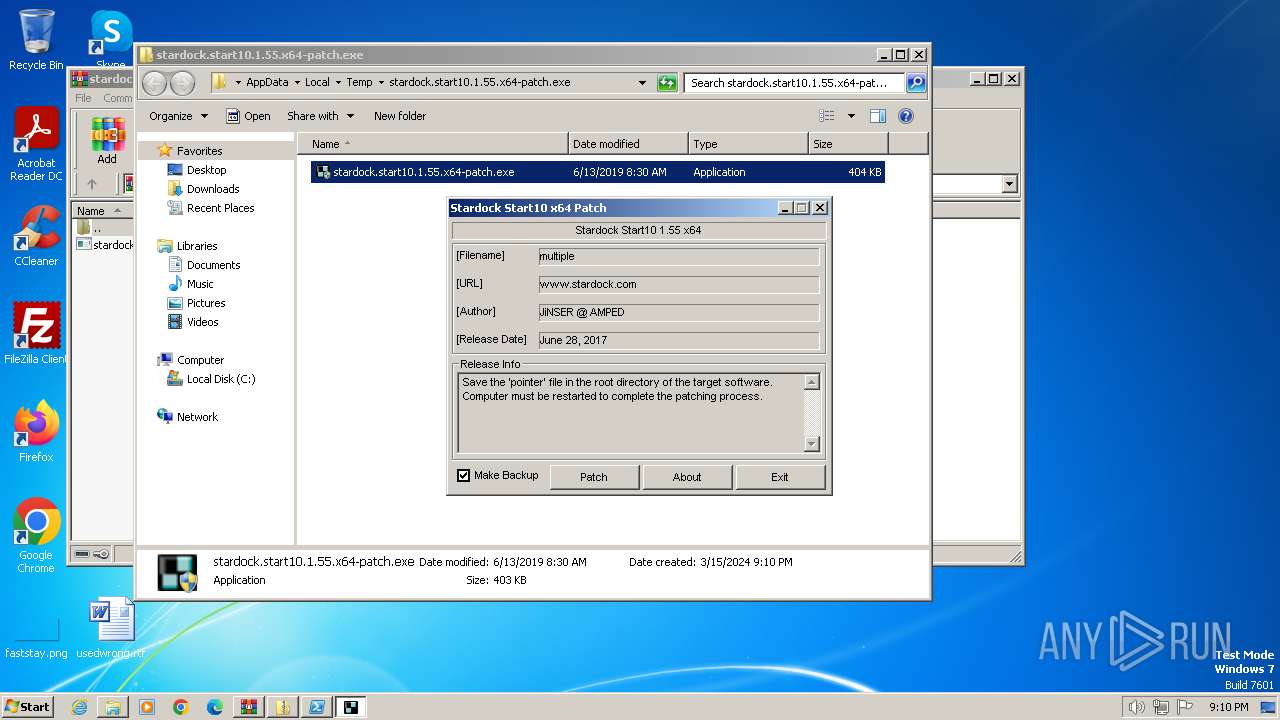Open the Organize dropdown menu
1280x720 pixels.
pyautogui.click(x=178, y=116)
